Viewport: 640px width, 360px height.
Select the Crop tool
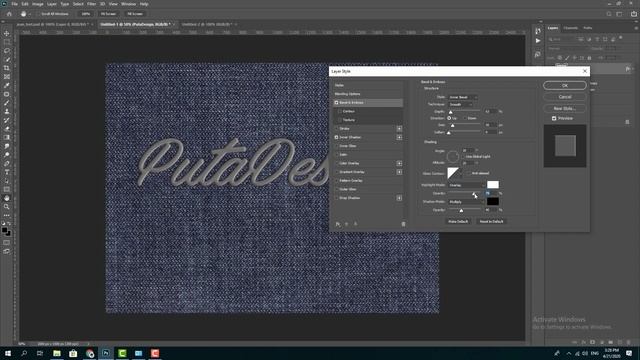pyautogui.click(x=7, y=68)
